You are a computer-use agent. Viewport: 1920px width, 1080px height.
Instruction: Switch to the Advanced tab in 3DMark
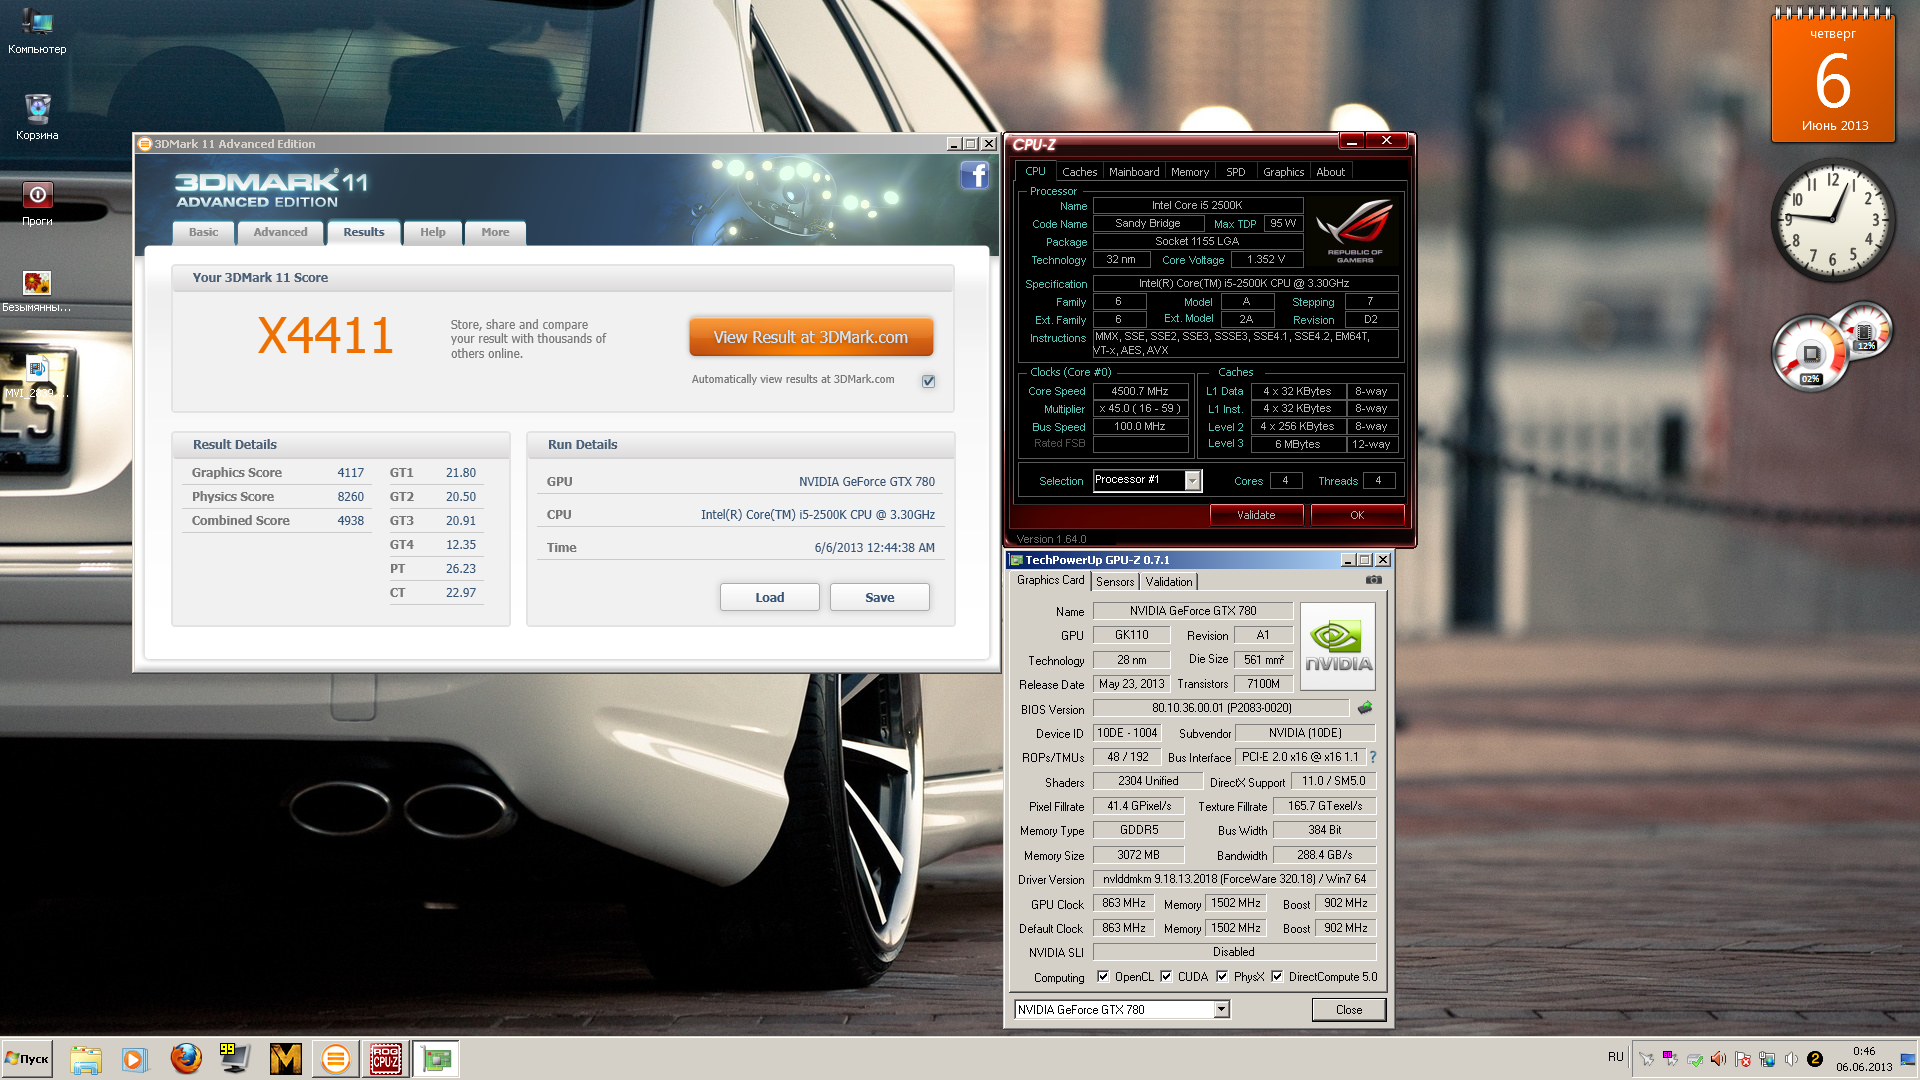(x=280, y=232)
